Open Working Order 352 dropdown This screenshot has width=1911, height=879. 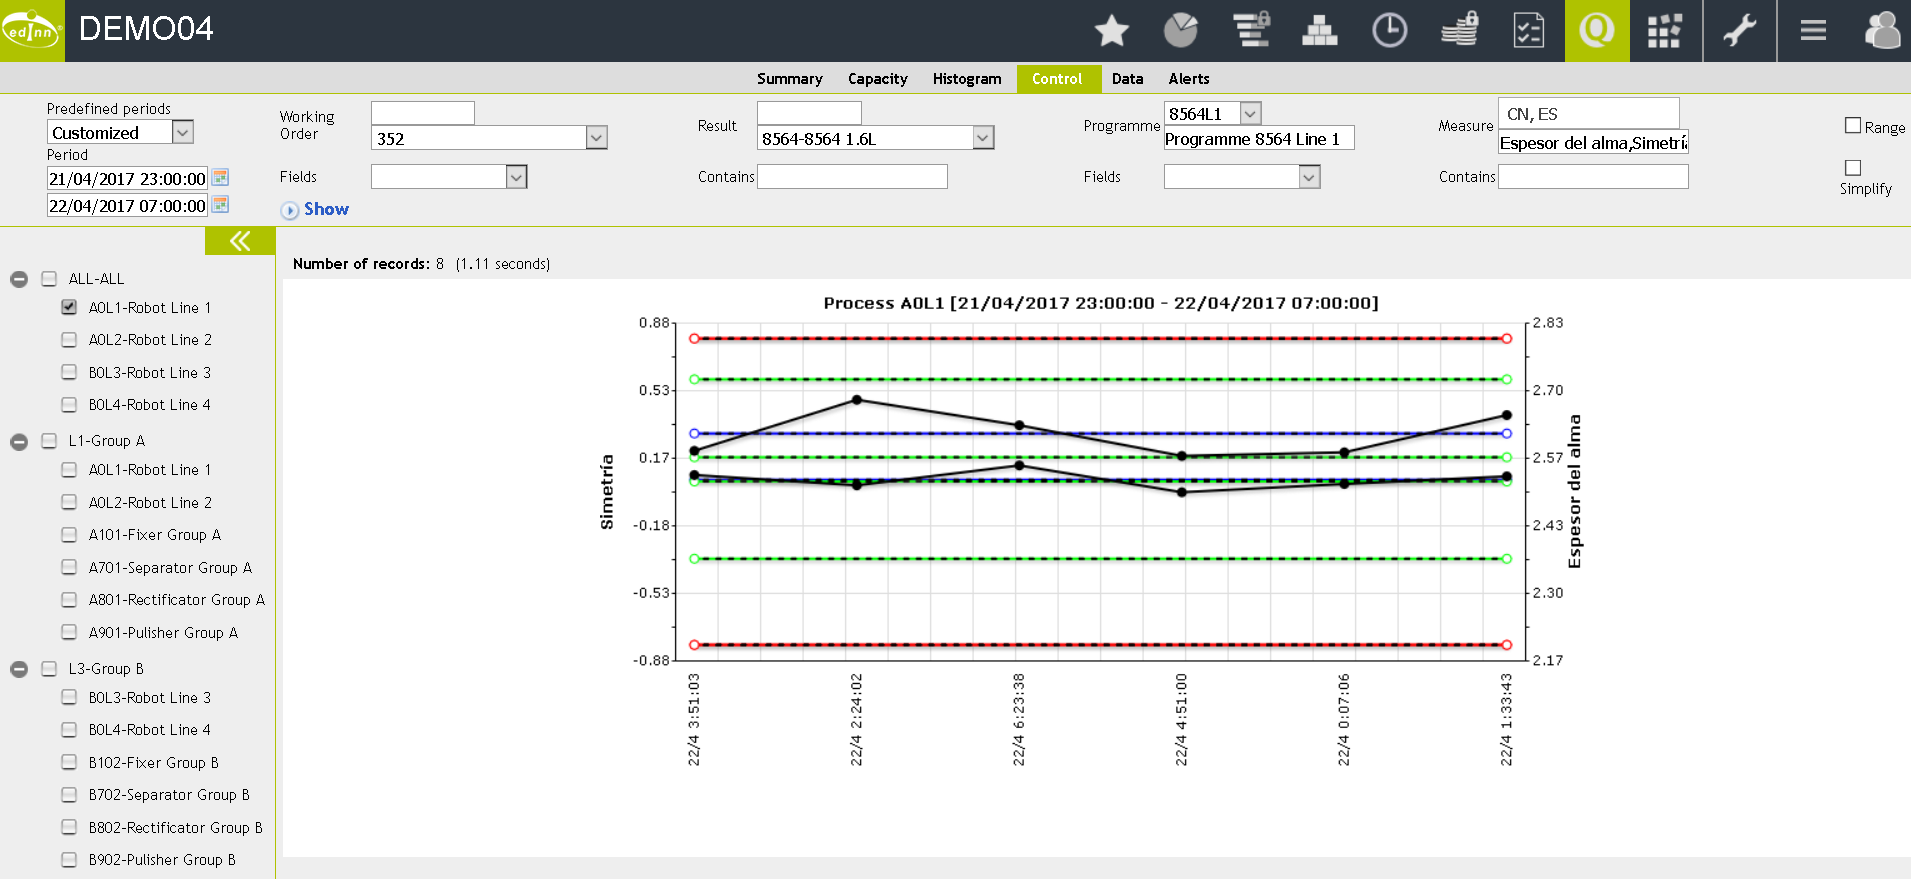pos(489,138)
